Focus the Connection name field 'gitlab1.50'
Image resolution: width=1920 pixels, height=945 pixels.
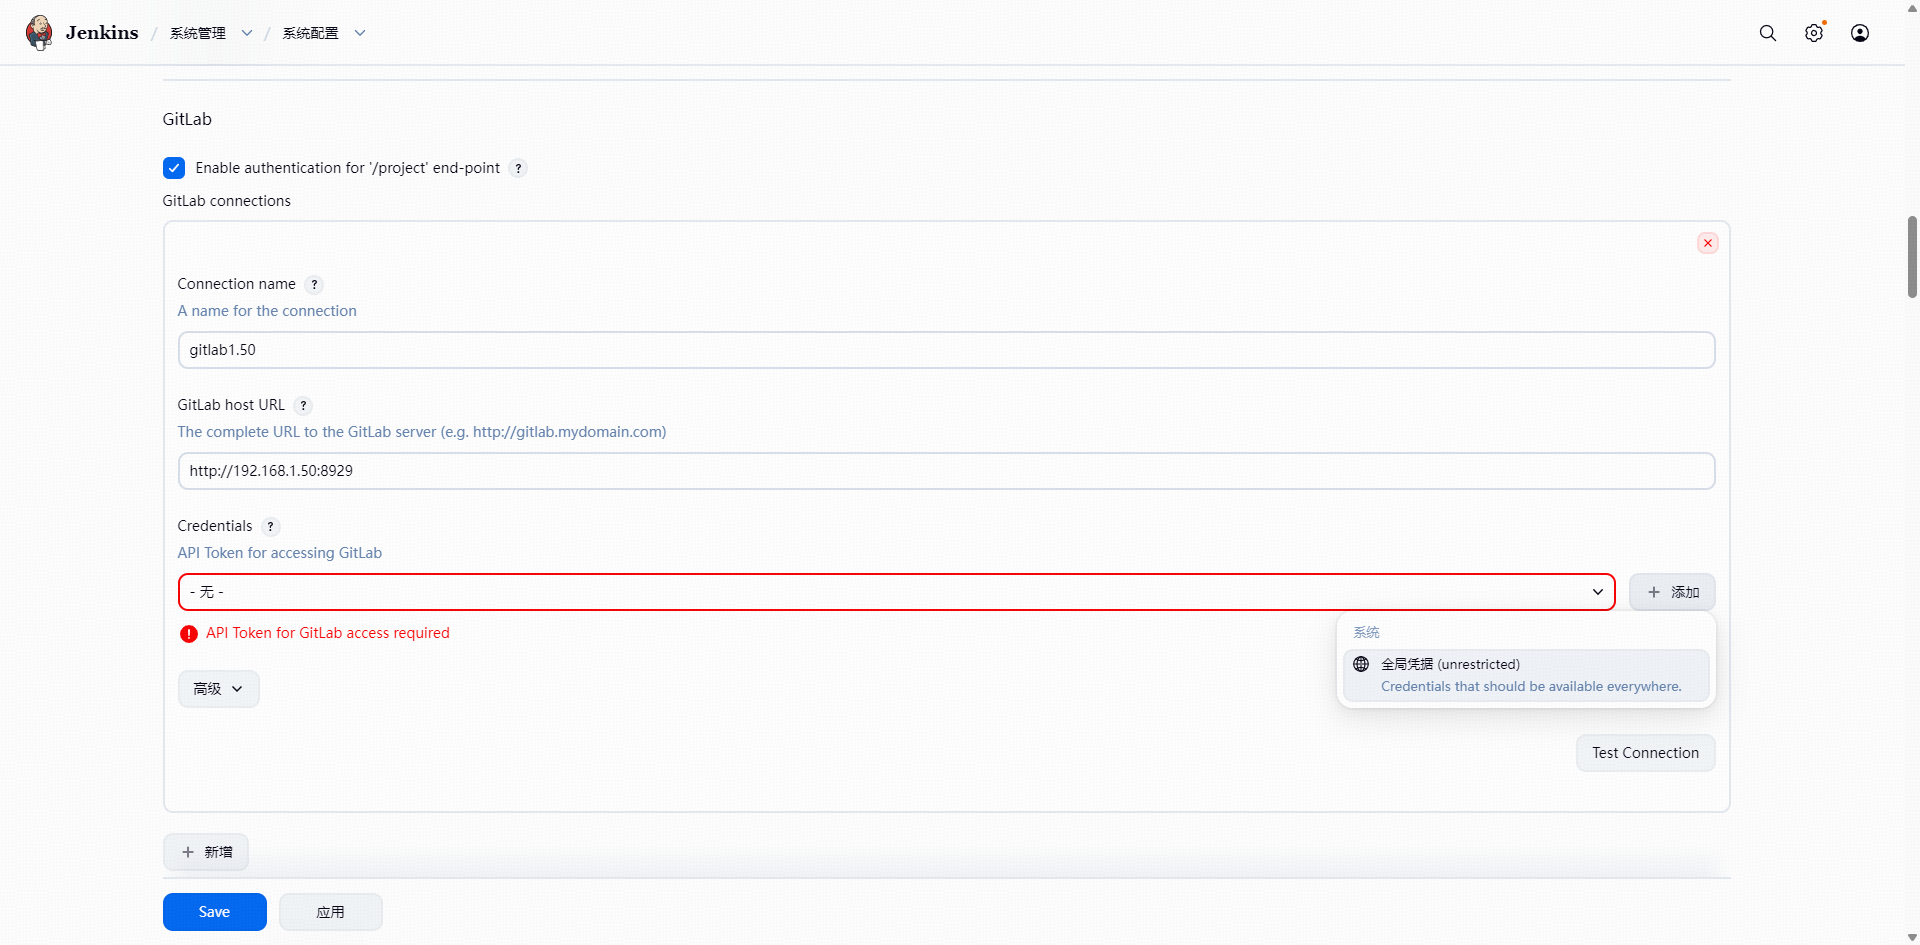point(946,350)
